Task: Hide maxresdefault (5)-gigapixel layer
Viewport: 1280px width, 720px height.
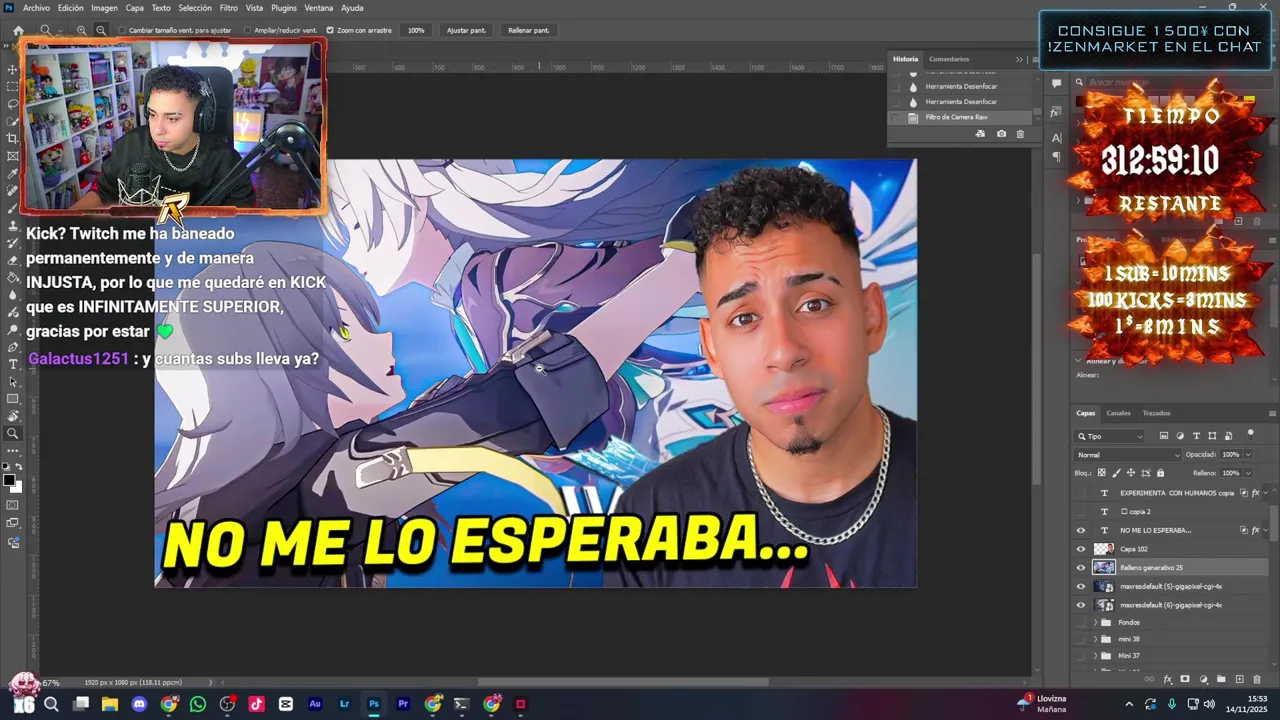Action: (1080, 586)
